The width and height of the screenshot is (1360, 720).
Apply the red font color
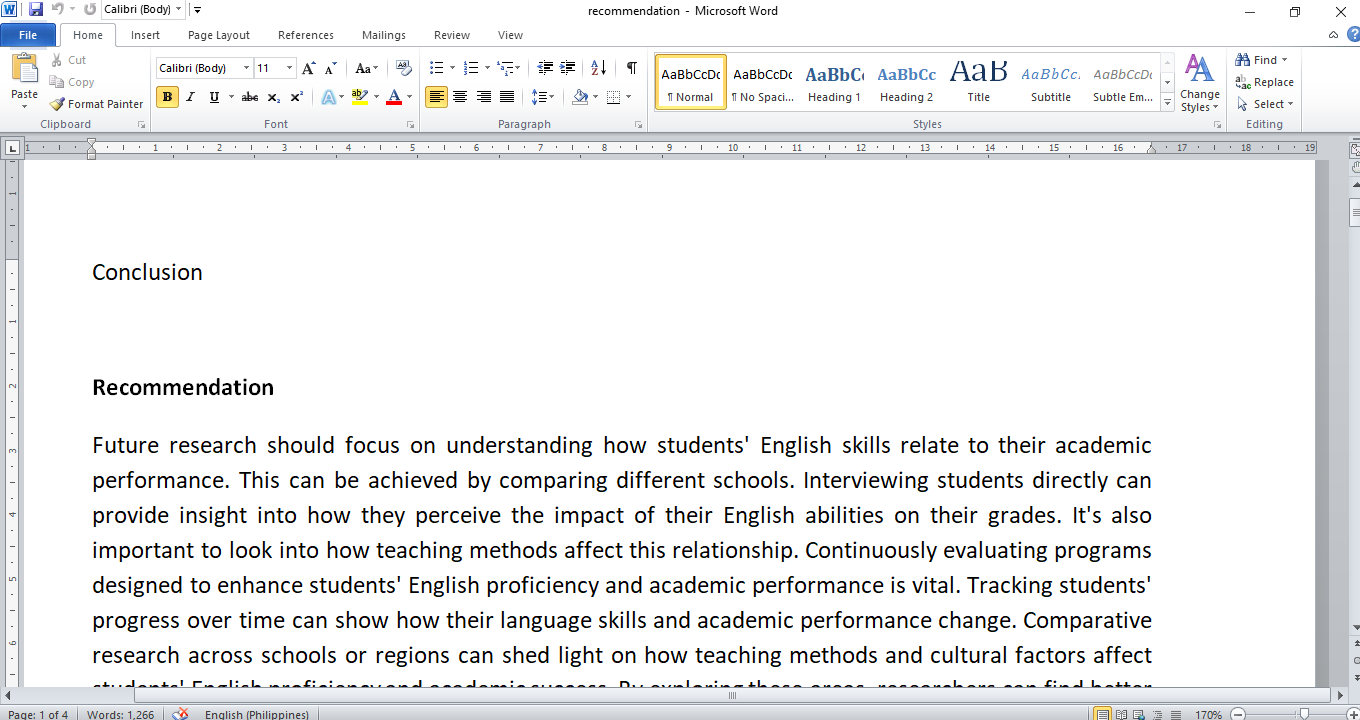394,97
